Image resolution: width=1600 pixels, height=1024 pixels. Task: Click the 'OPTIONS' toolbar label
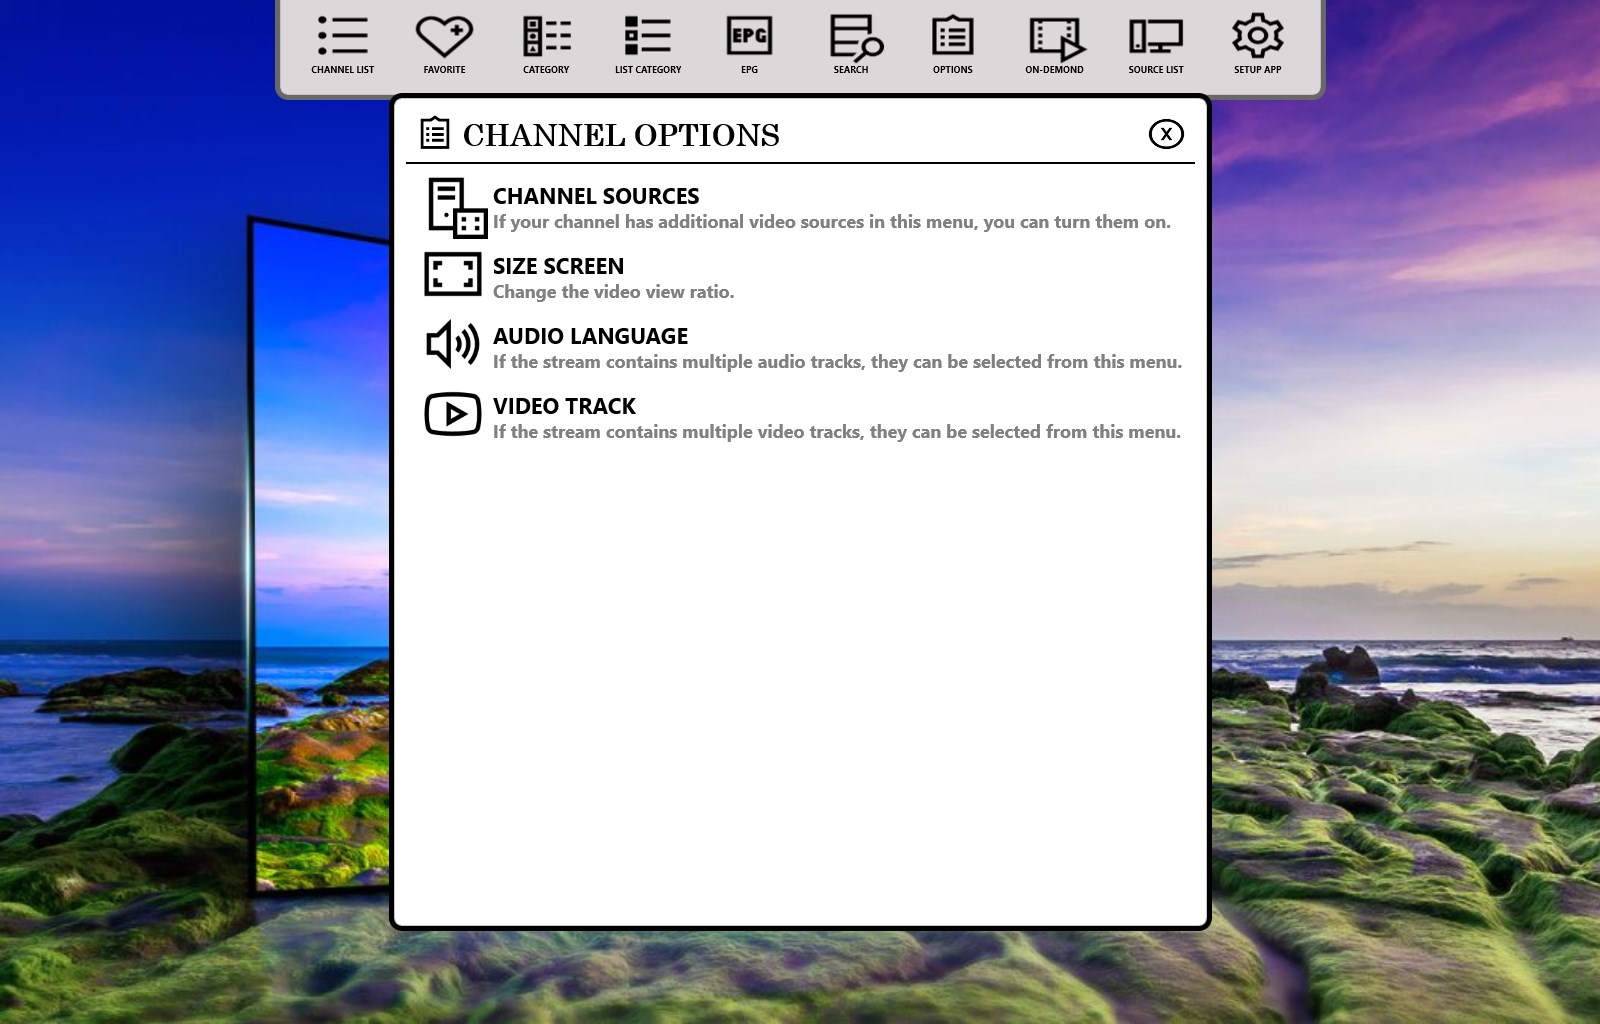953,70
